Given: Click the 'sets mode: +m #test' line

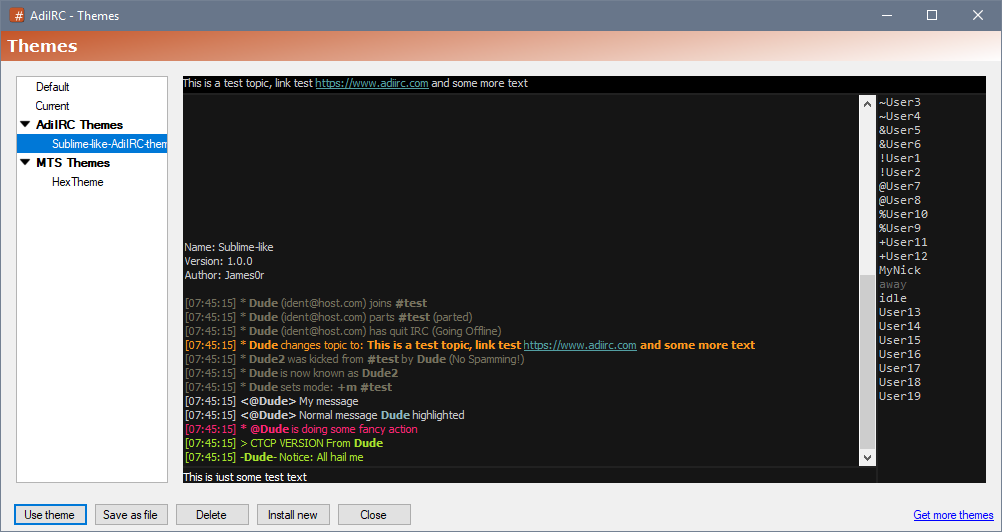Looking at the screenshot, I should pyautogui.click(x=288, y=388).
